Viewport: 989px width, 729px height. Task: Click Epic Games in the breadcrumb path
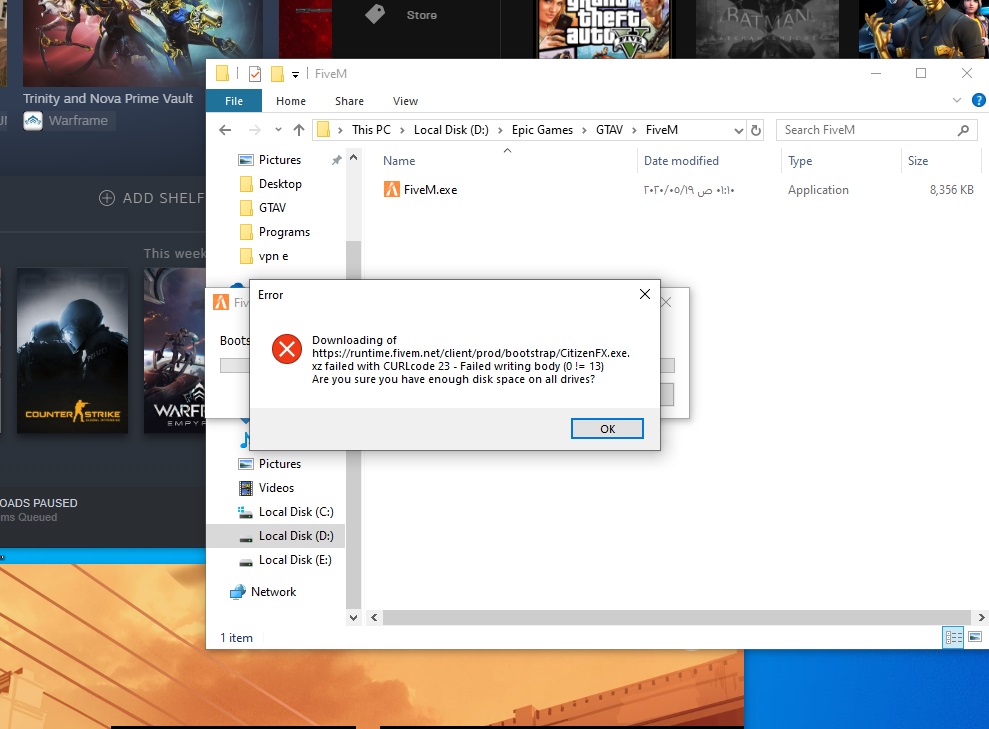point(543,130)
